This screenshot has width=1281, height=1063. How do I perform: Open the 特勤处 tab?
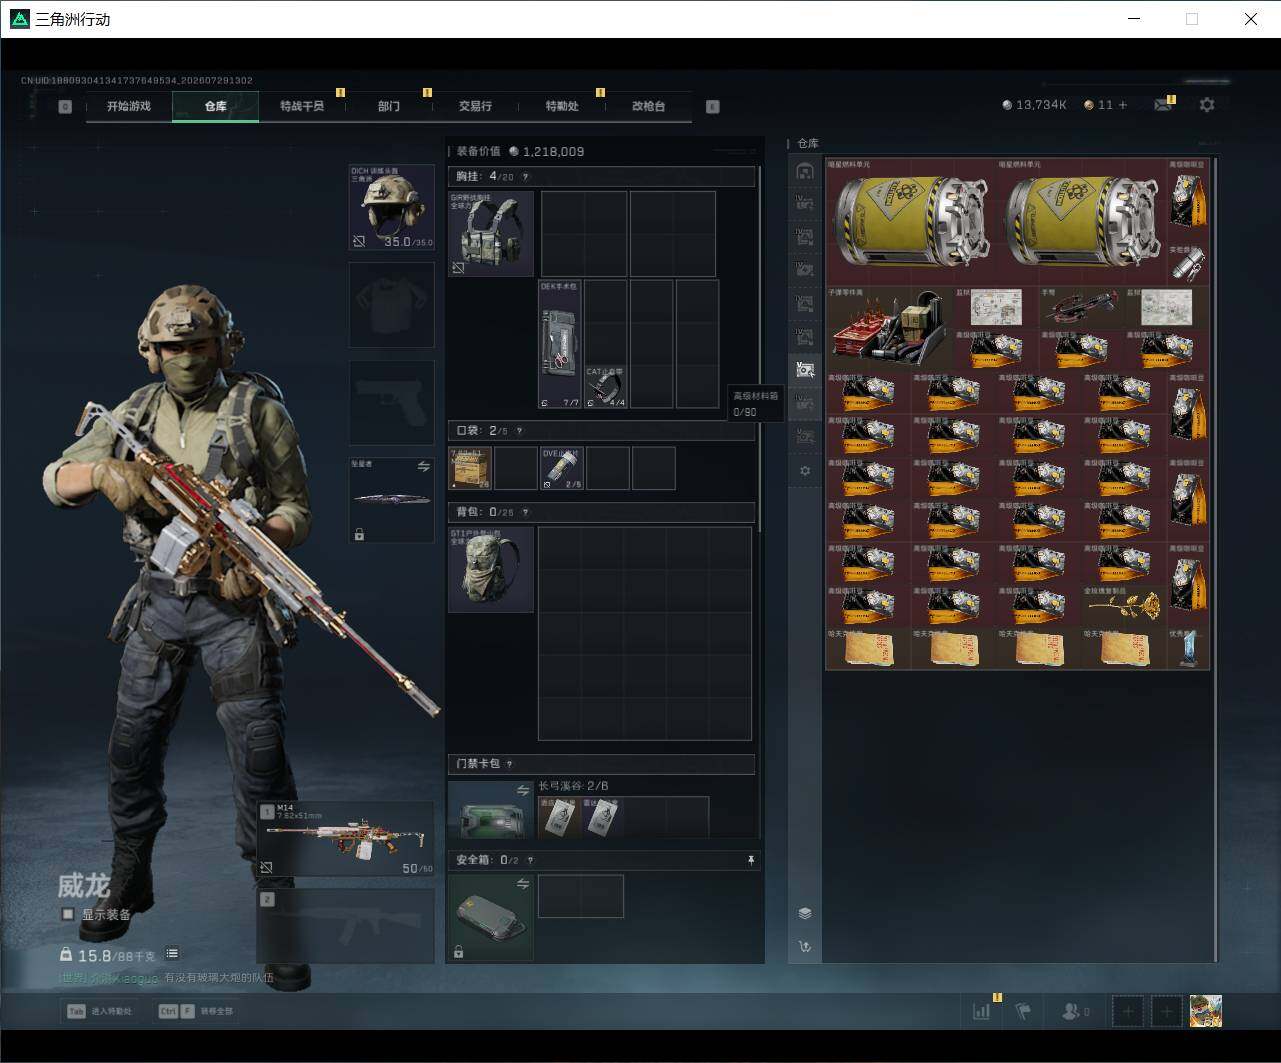[x=562, y=106]
